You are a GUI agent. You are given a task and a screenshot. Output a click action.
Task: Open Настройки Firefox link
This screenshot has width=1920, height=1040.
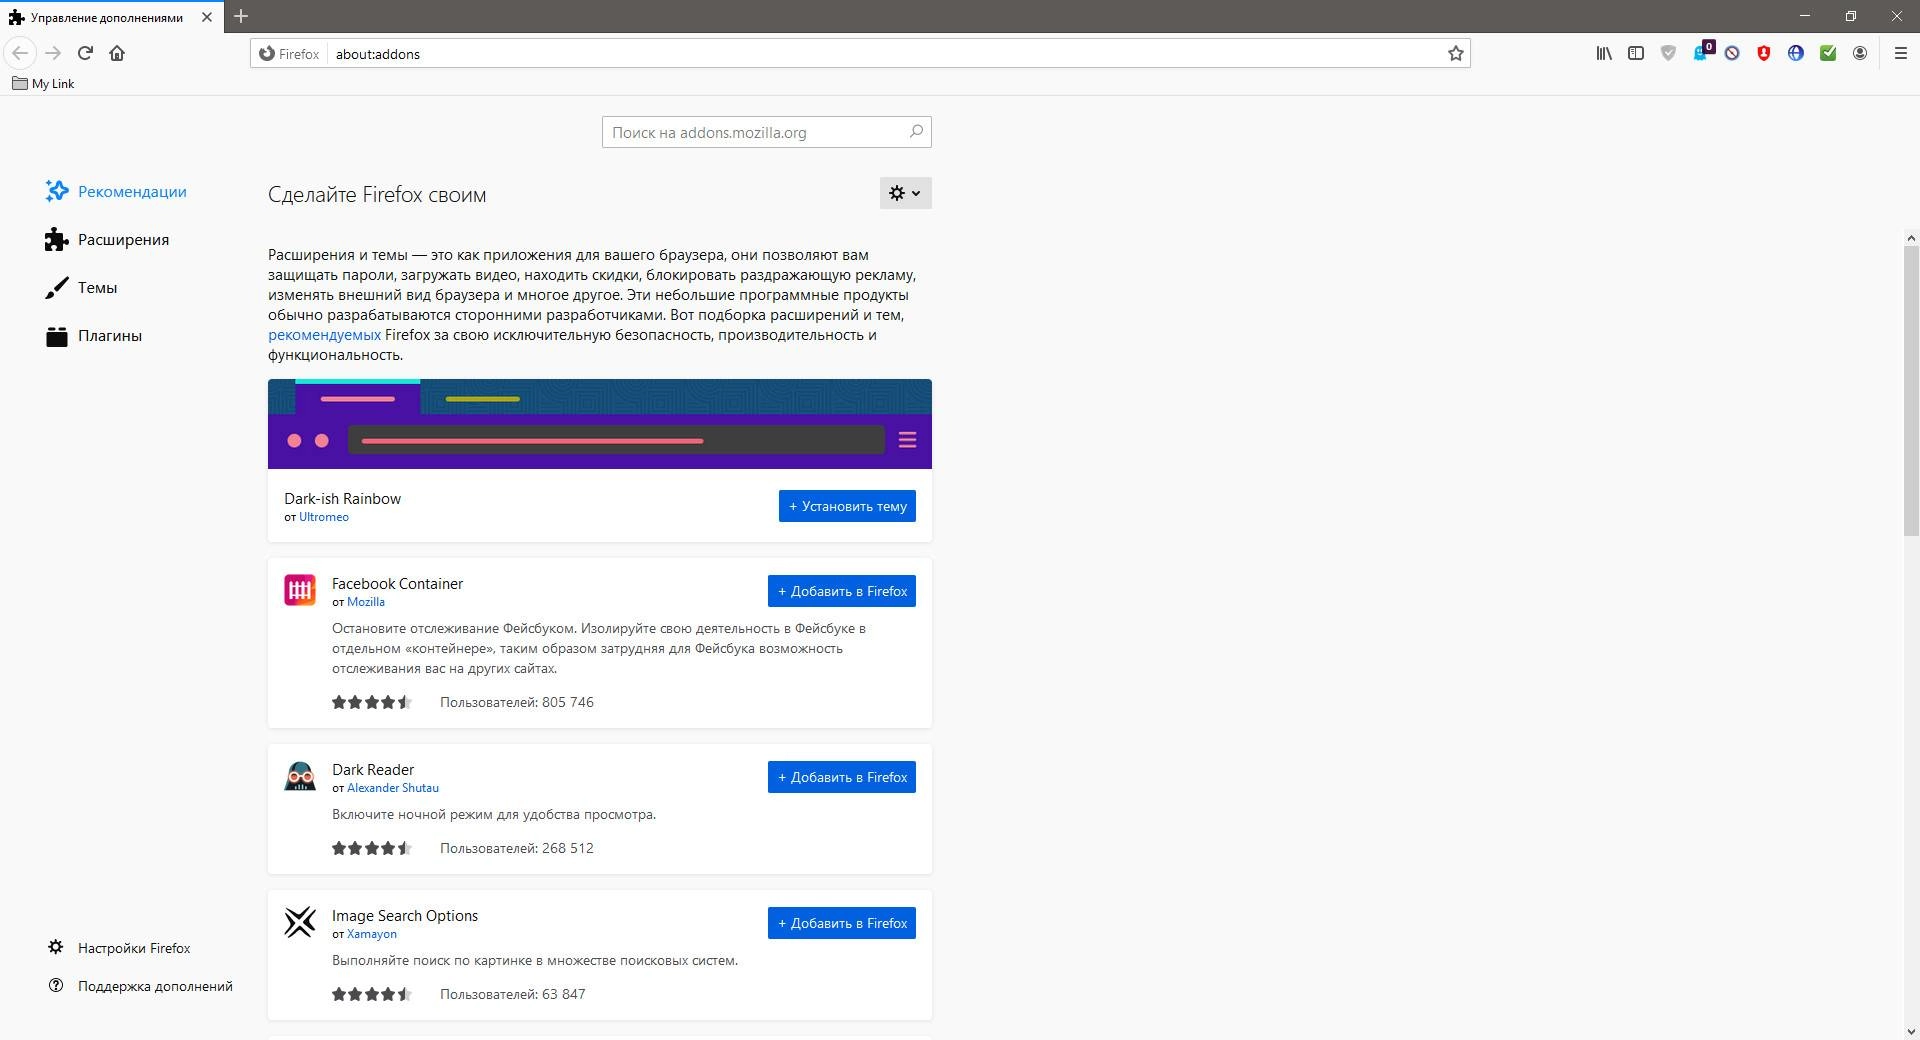coord(119,947)
